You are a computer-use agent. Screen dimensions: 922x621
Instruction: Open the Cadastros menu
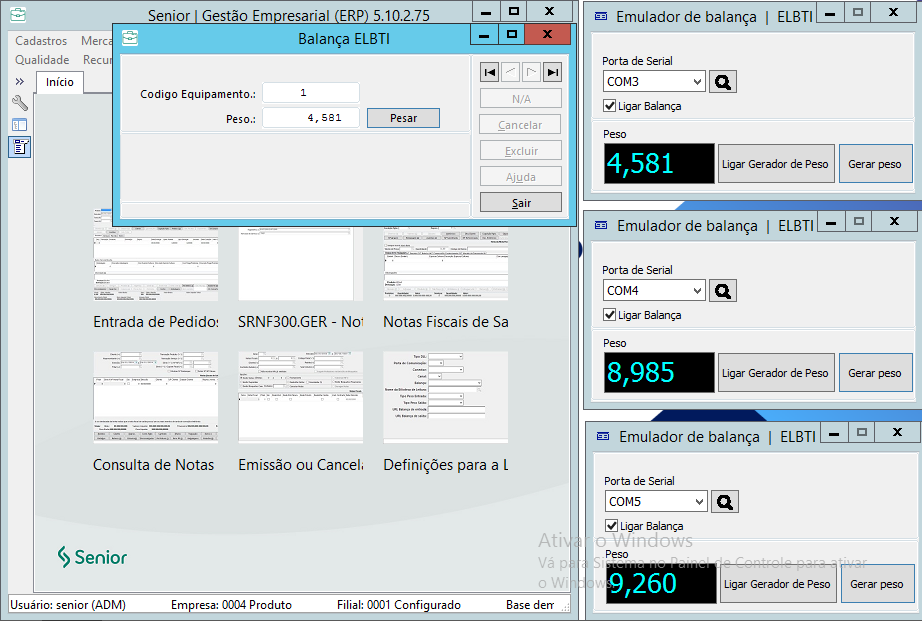coord(41,41)
